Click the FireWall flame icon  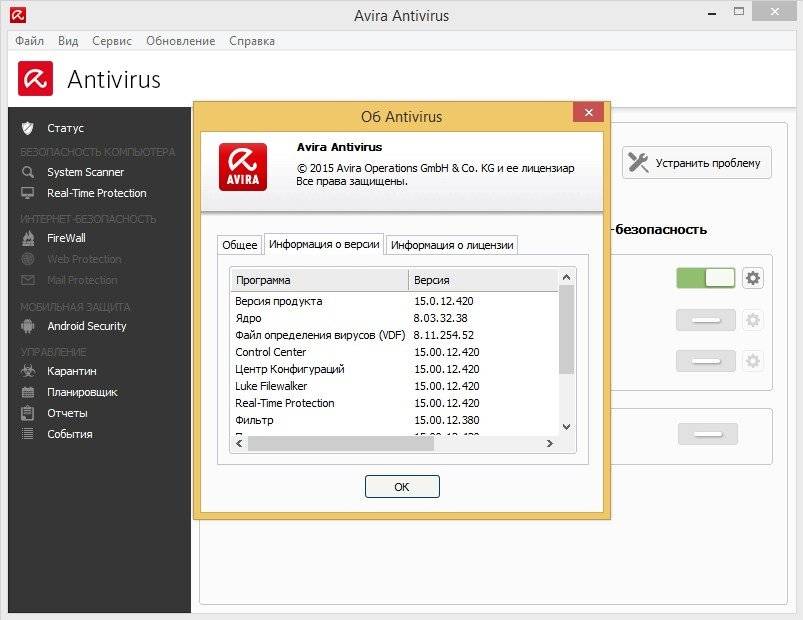point(28,238)
